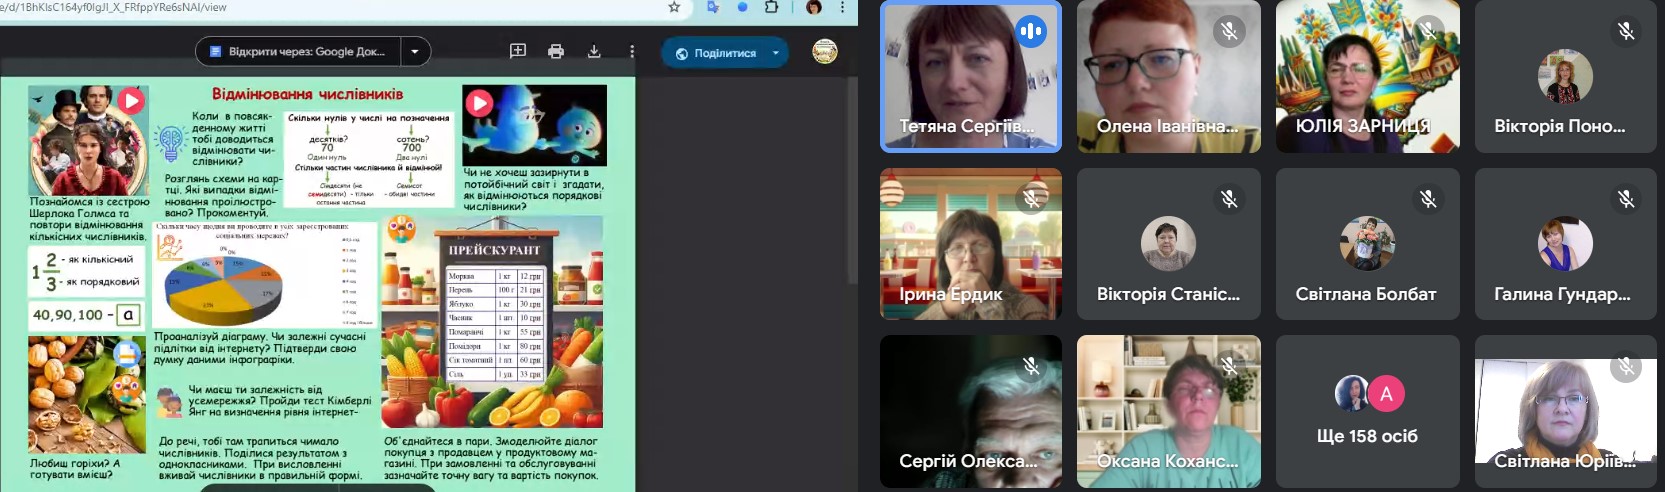
Task: Expand the dropdown arrow beside Відкрити через
Action: click(416, 52)
